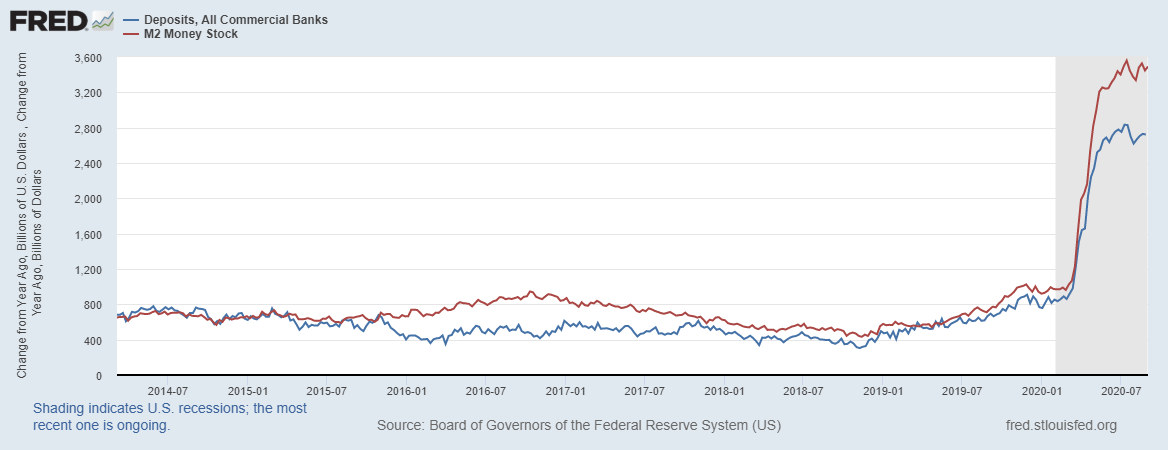Click the 2,000 y-axis tick label

coord(89,199)
